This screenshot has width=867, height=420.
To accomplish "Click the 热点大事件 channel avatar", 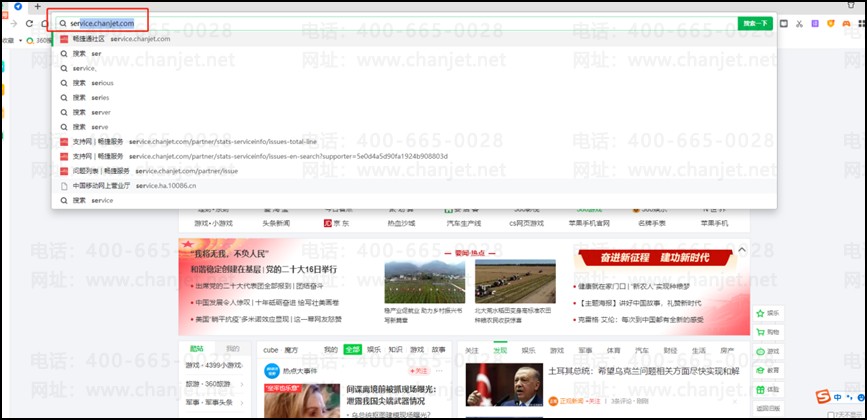I will [271, 371].
